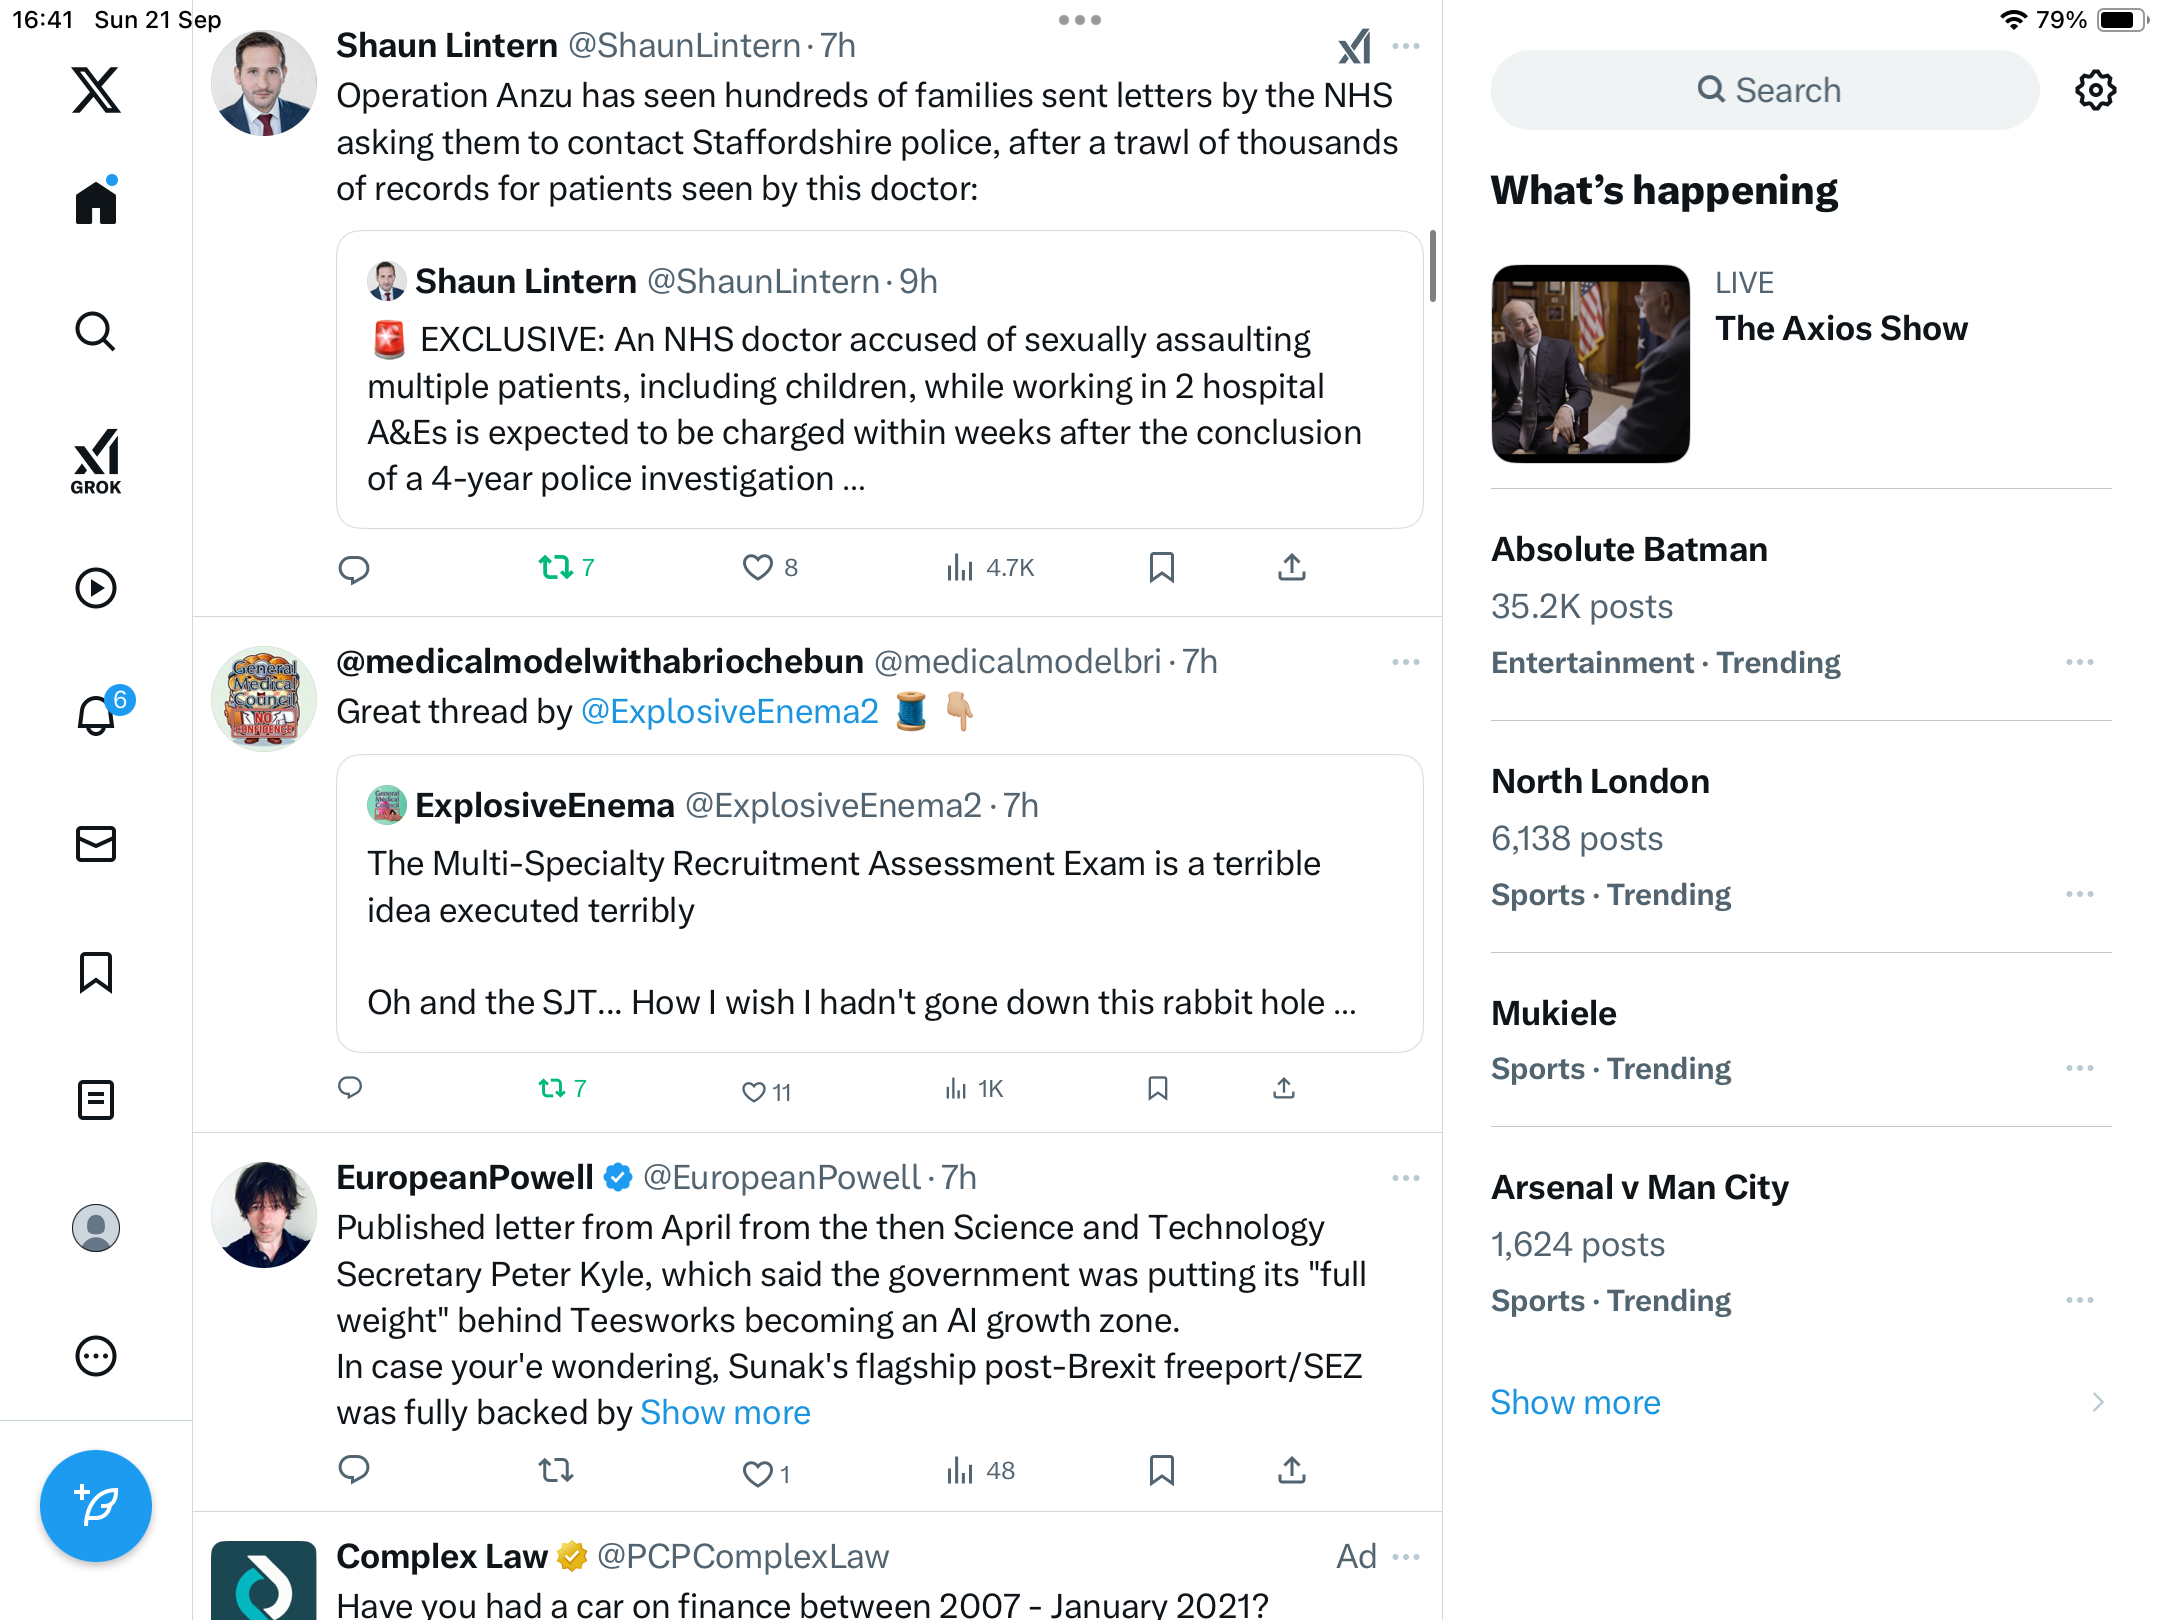Open the notifications bell
The width and height of the screenshot is (2160, 1620).
[x=96, y=715]
